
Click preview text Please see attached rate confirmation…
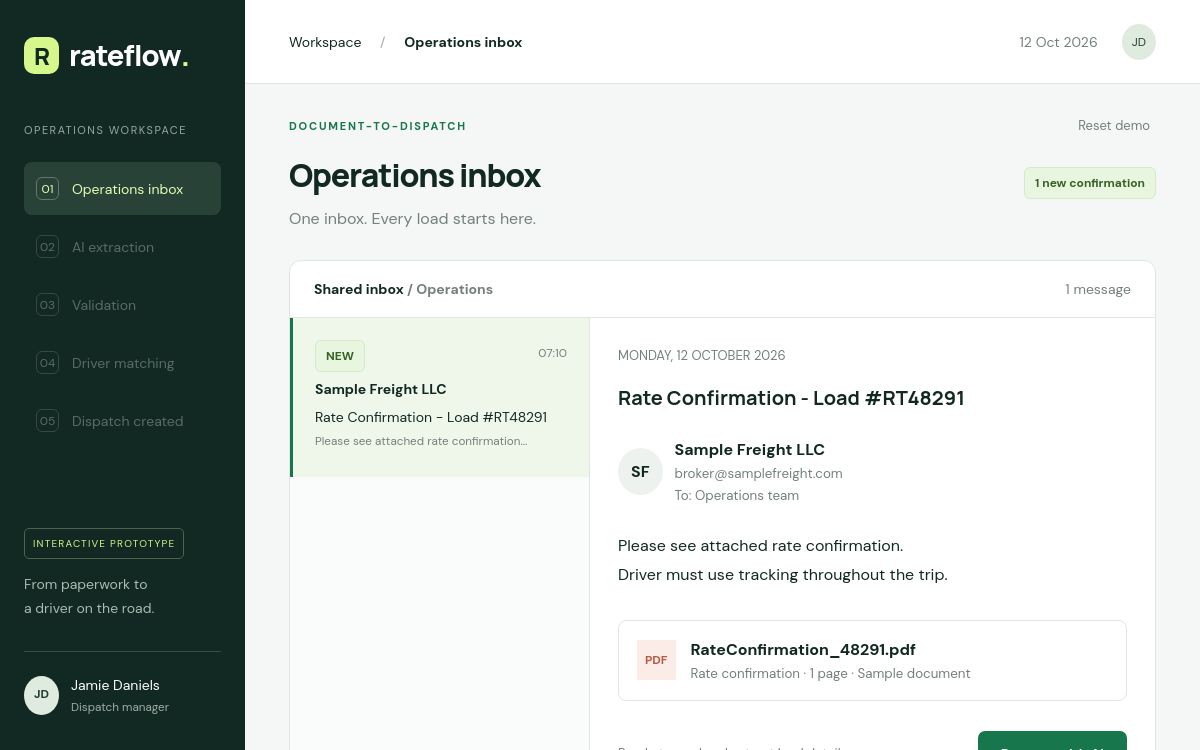(x=421, y=441)
